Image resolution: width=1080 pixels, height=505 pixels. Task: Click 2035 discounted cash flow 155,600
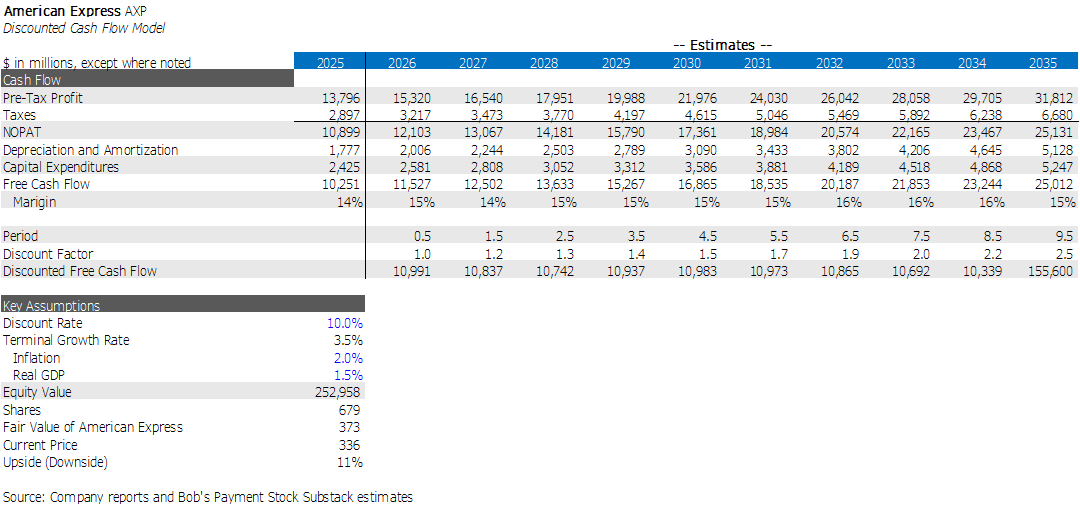tap(1050, 271)
